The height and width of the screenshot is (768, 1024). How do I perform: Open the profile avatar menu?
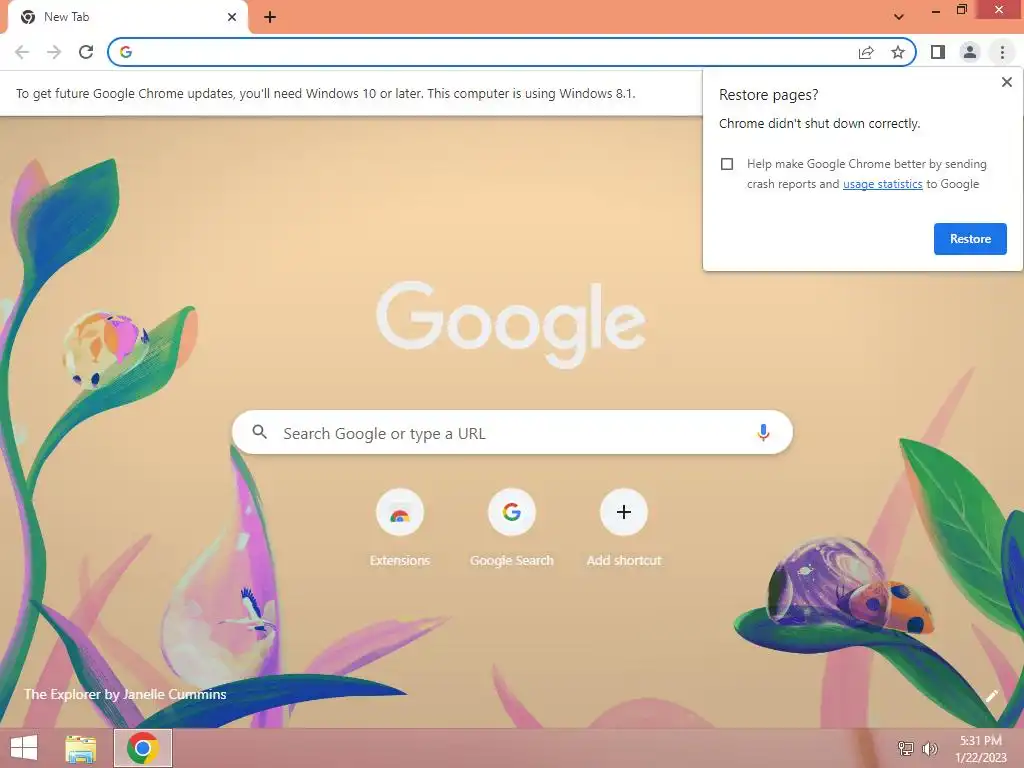pos(970,52)
